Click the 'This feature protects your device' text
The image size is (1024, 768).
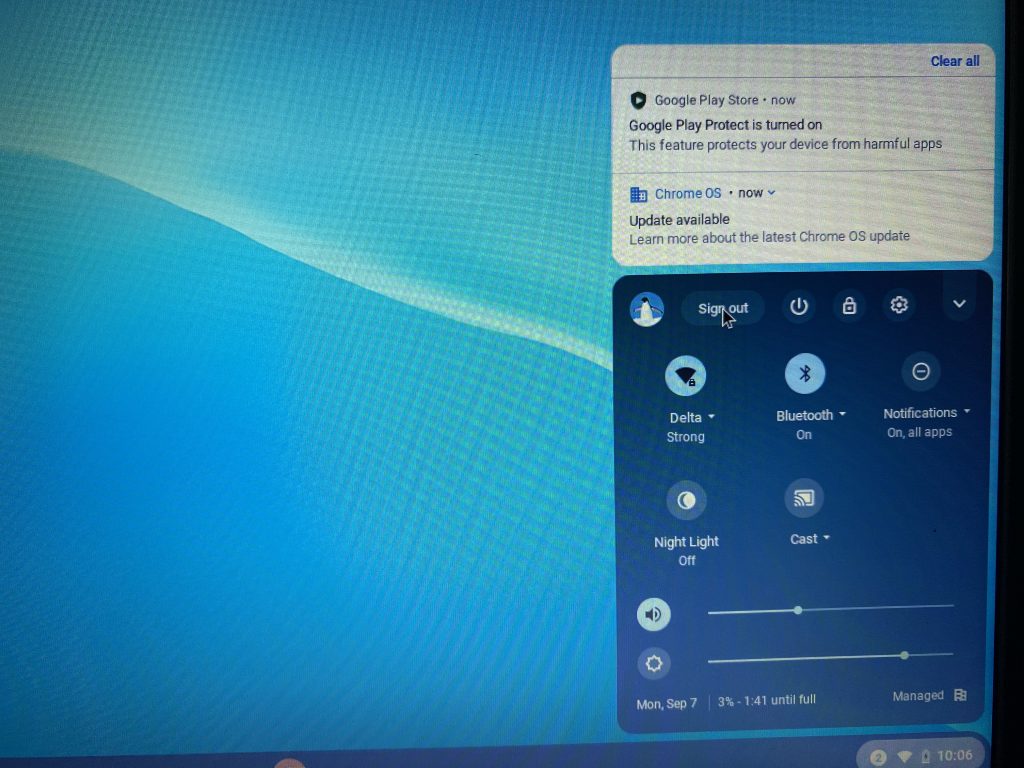coord(785,144)
